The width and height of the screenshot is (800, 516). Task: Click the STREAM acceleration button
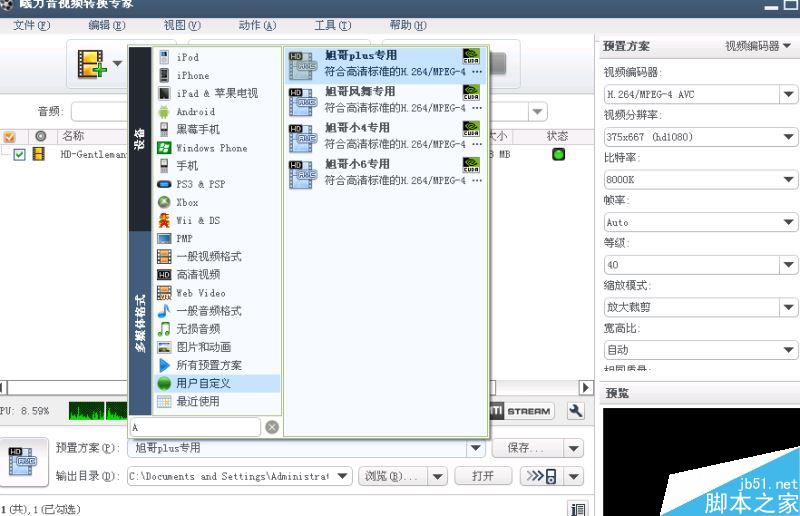[522, 411]
